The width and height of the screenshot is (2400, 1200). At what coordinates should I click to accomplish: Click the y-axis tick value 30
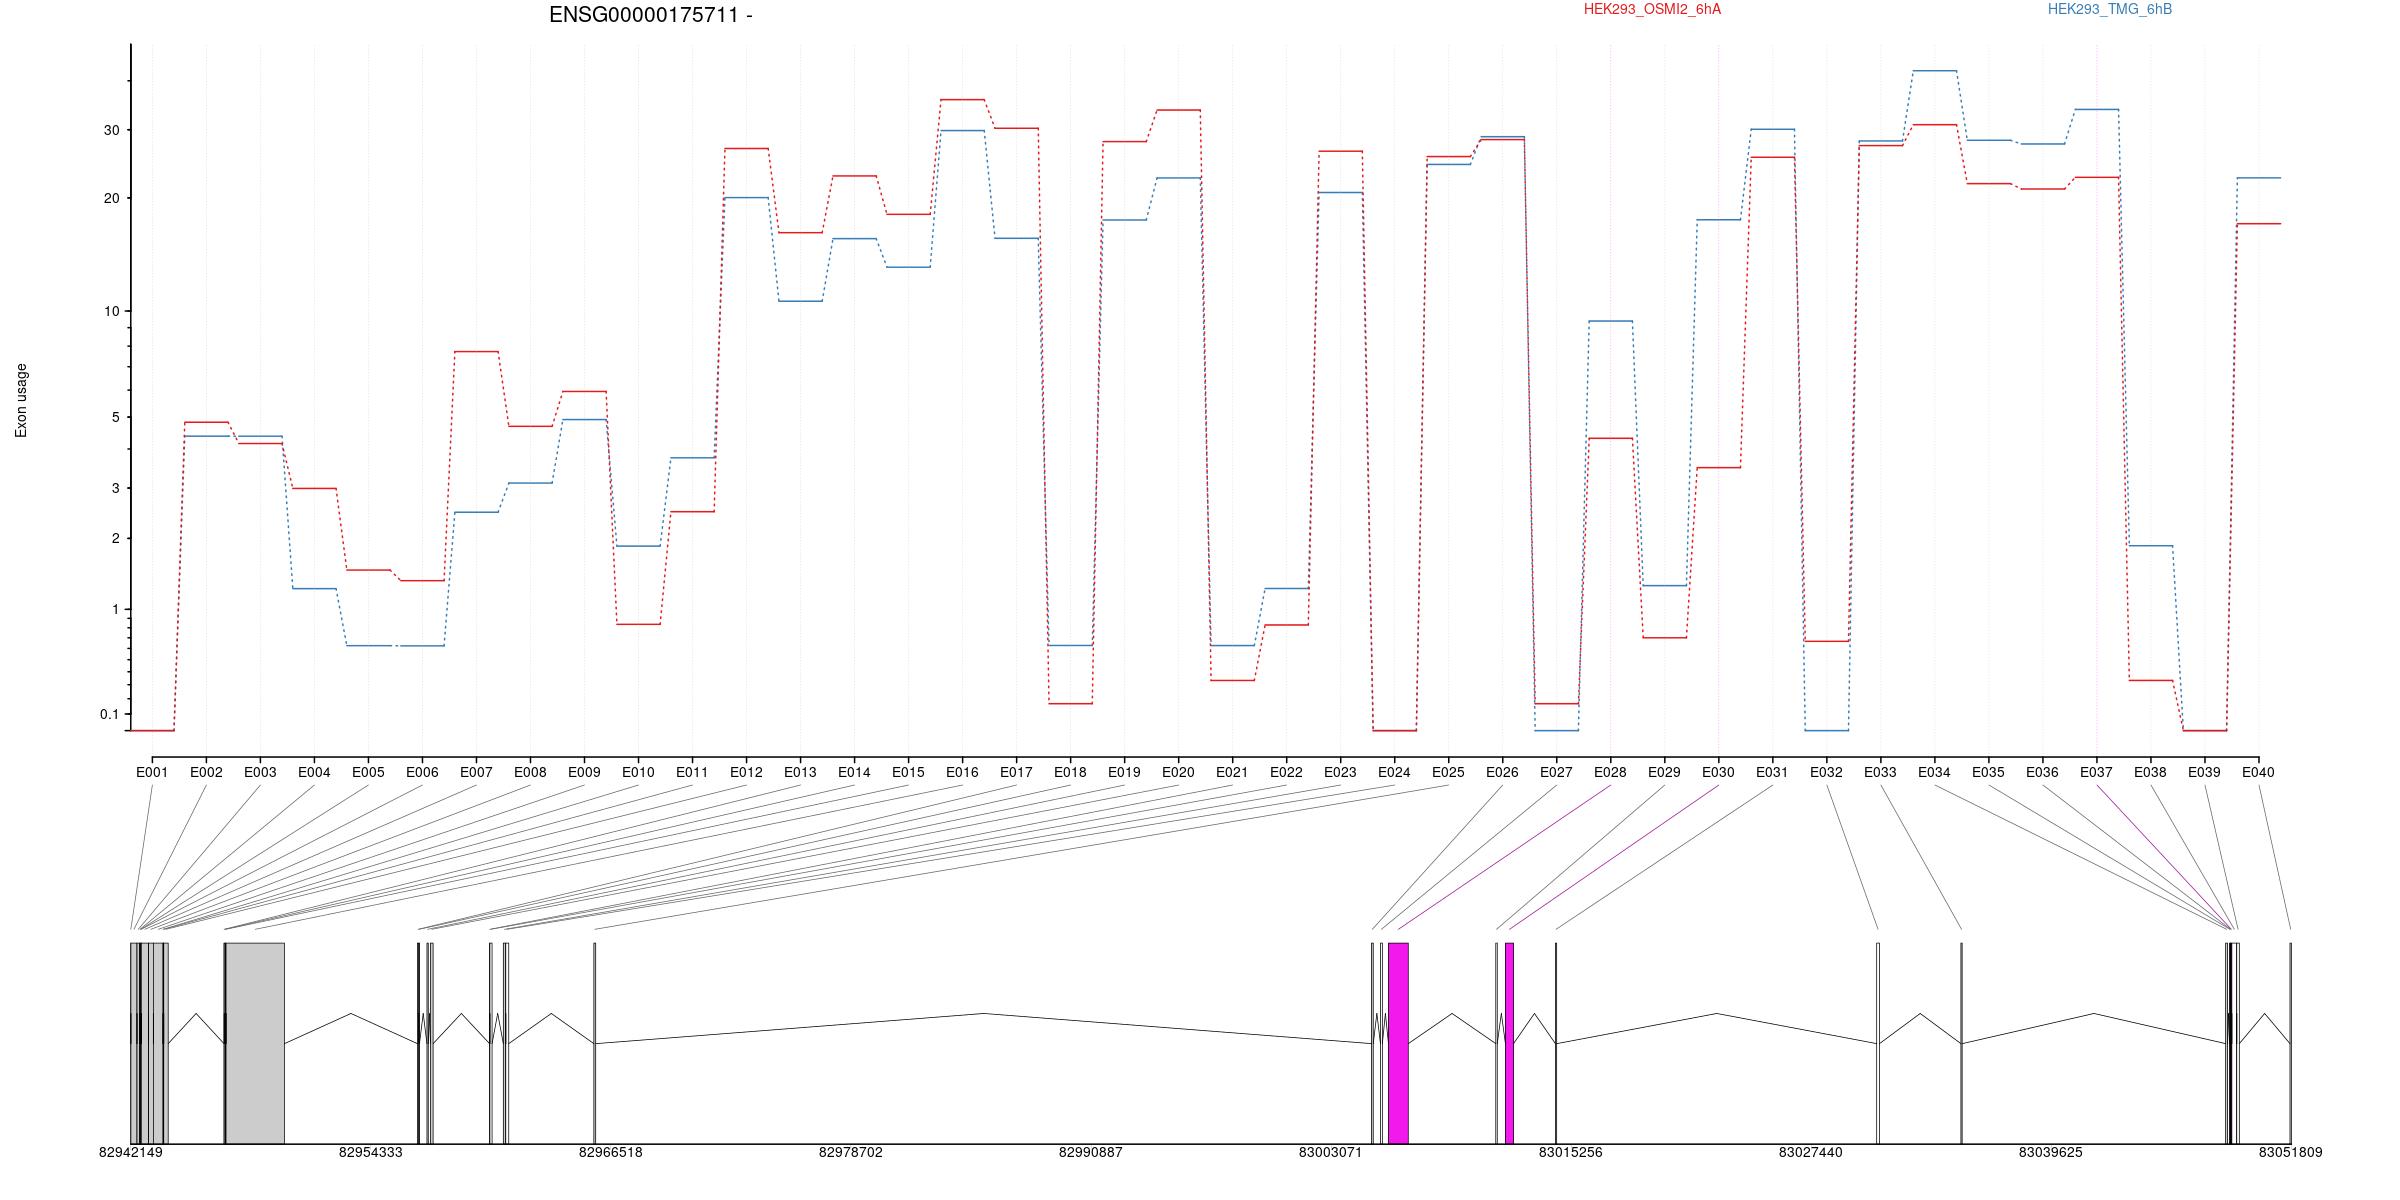pyautogui.click(x=110, y=130)
